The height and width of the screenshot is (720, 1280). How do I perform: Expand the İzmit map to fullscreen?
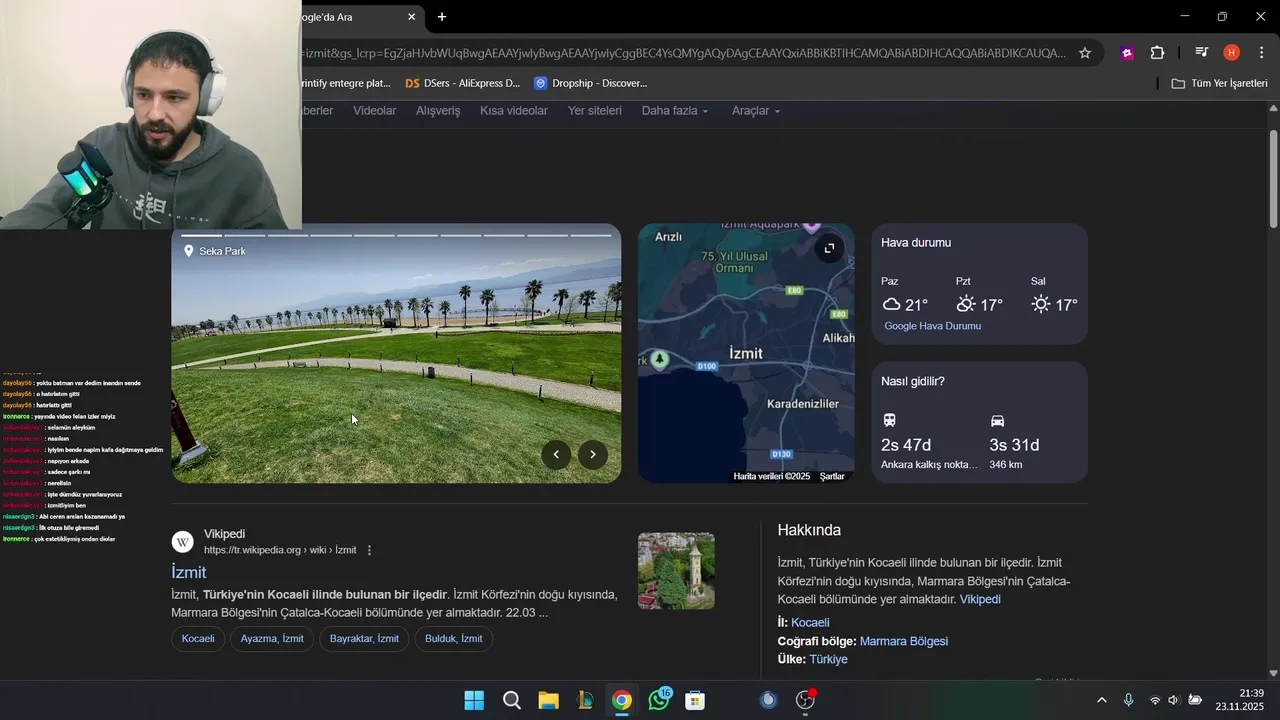tap(829, 248)
